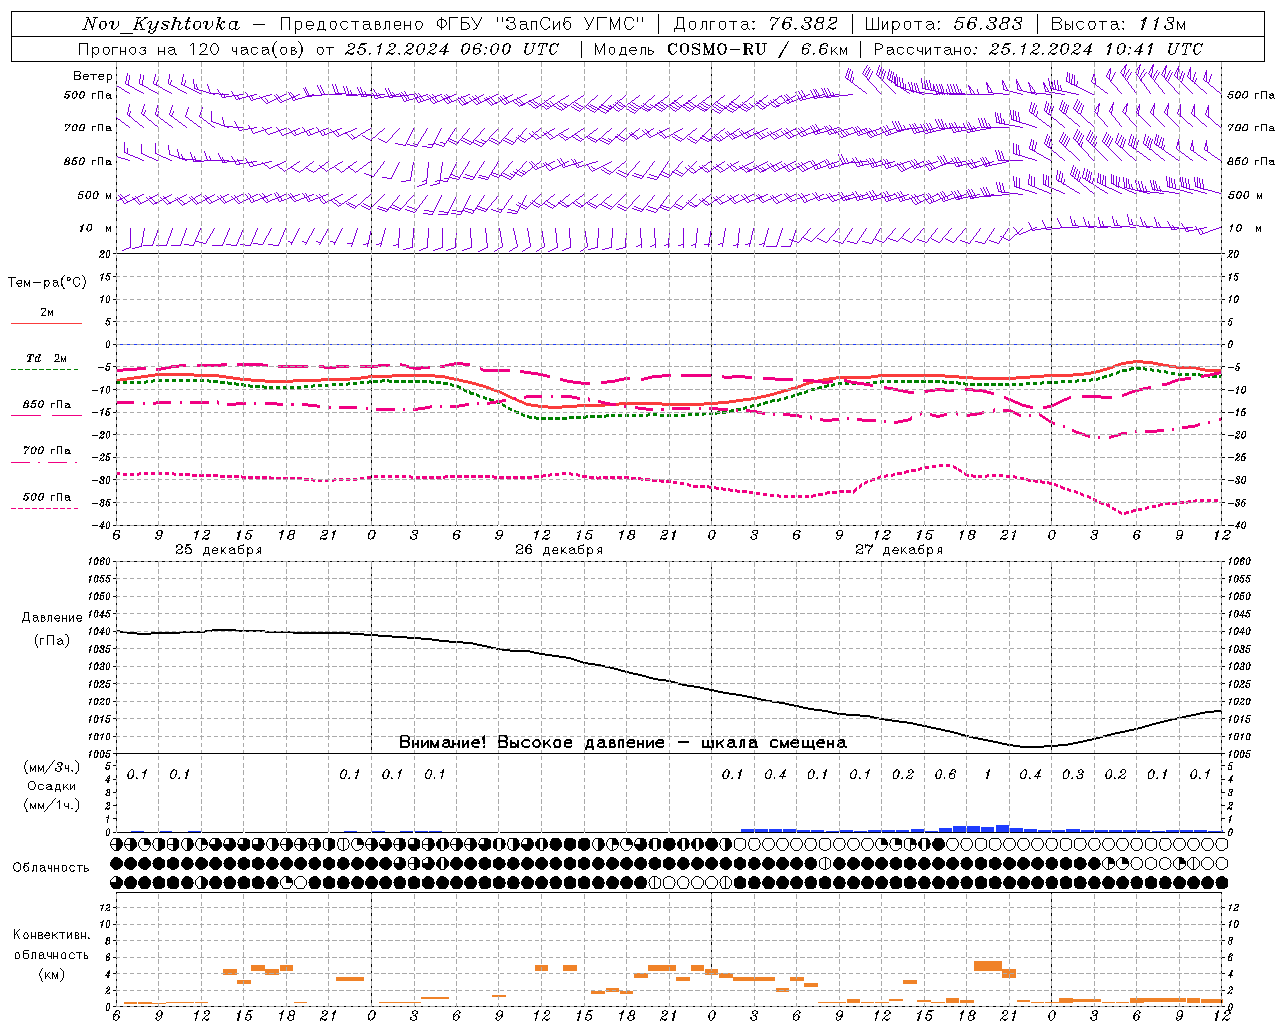Select the model name COSMO-RU / 6.6км
This screenshot has width=1280, height=1024.
point(758,48)
